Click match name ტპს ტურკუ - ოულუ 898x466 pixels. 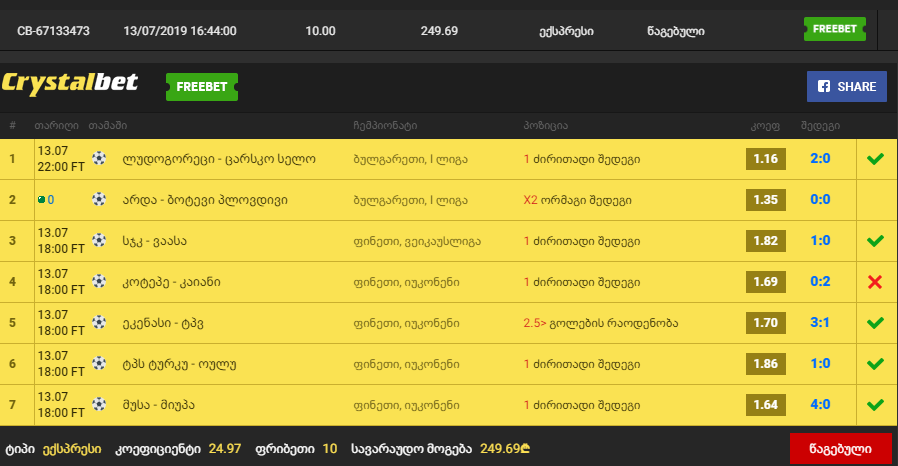tap(179, 364)
